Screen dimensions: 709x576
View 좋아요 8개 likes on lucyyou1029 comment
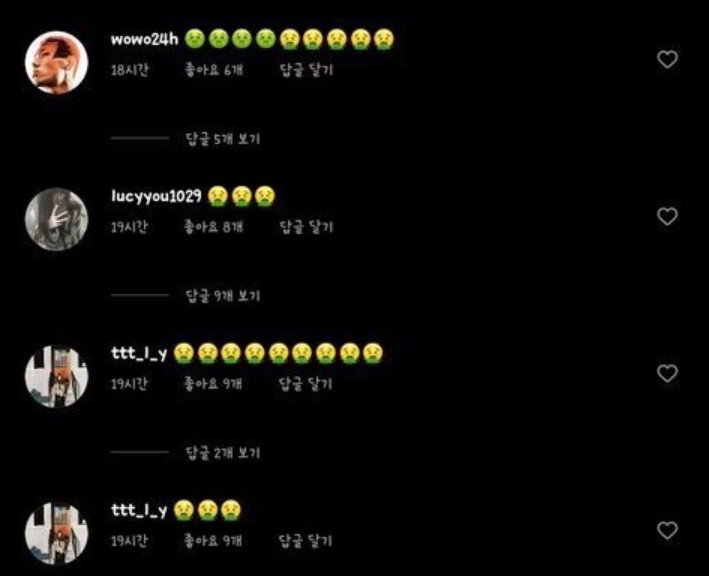point(213,227)
